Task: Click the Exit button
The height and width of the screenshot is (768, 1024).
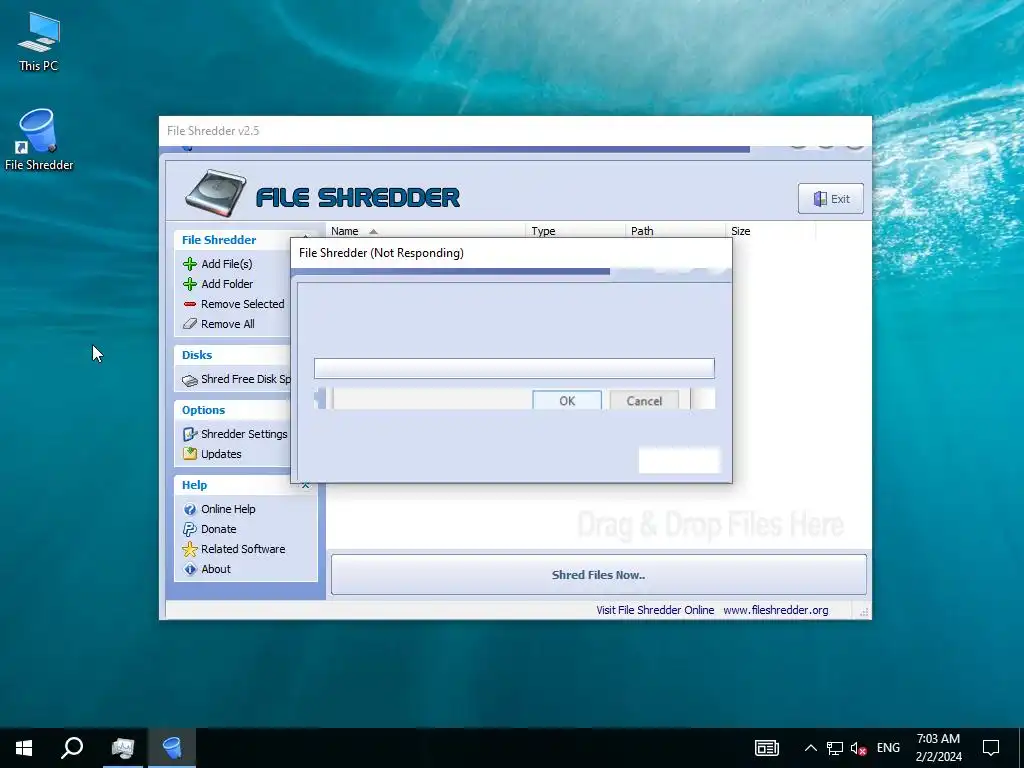Action: [x=831, y=199]
